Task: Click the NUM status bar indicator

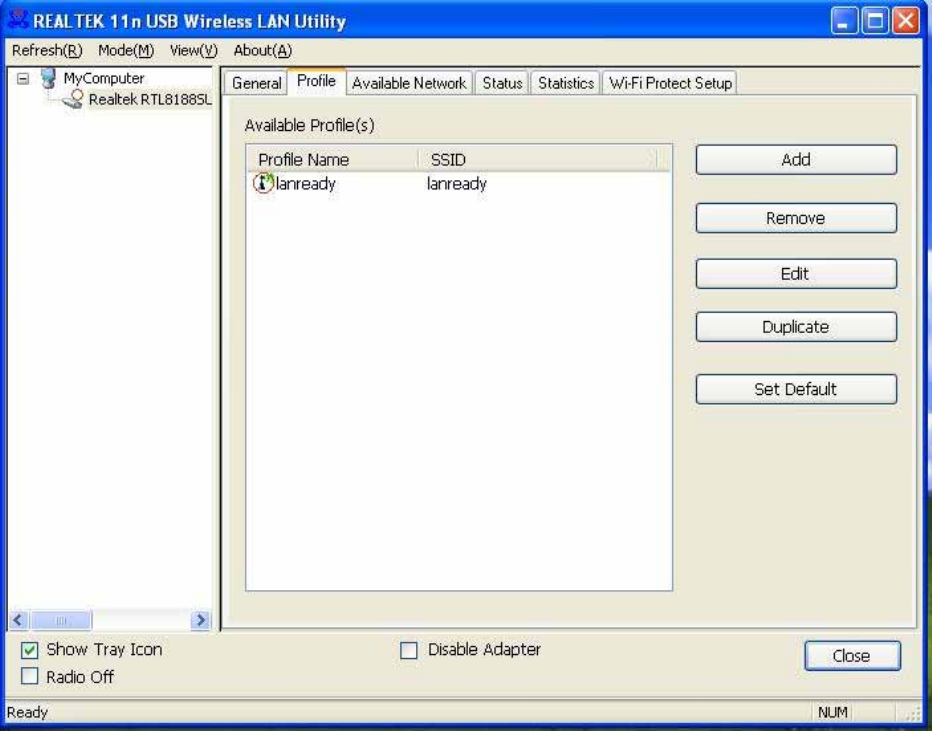Action: pos(833,712)
